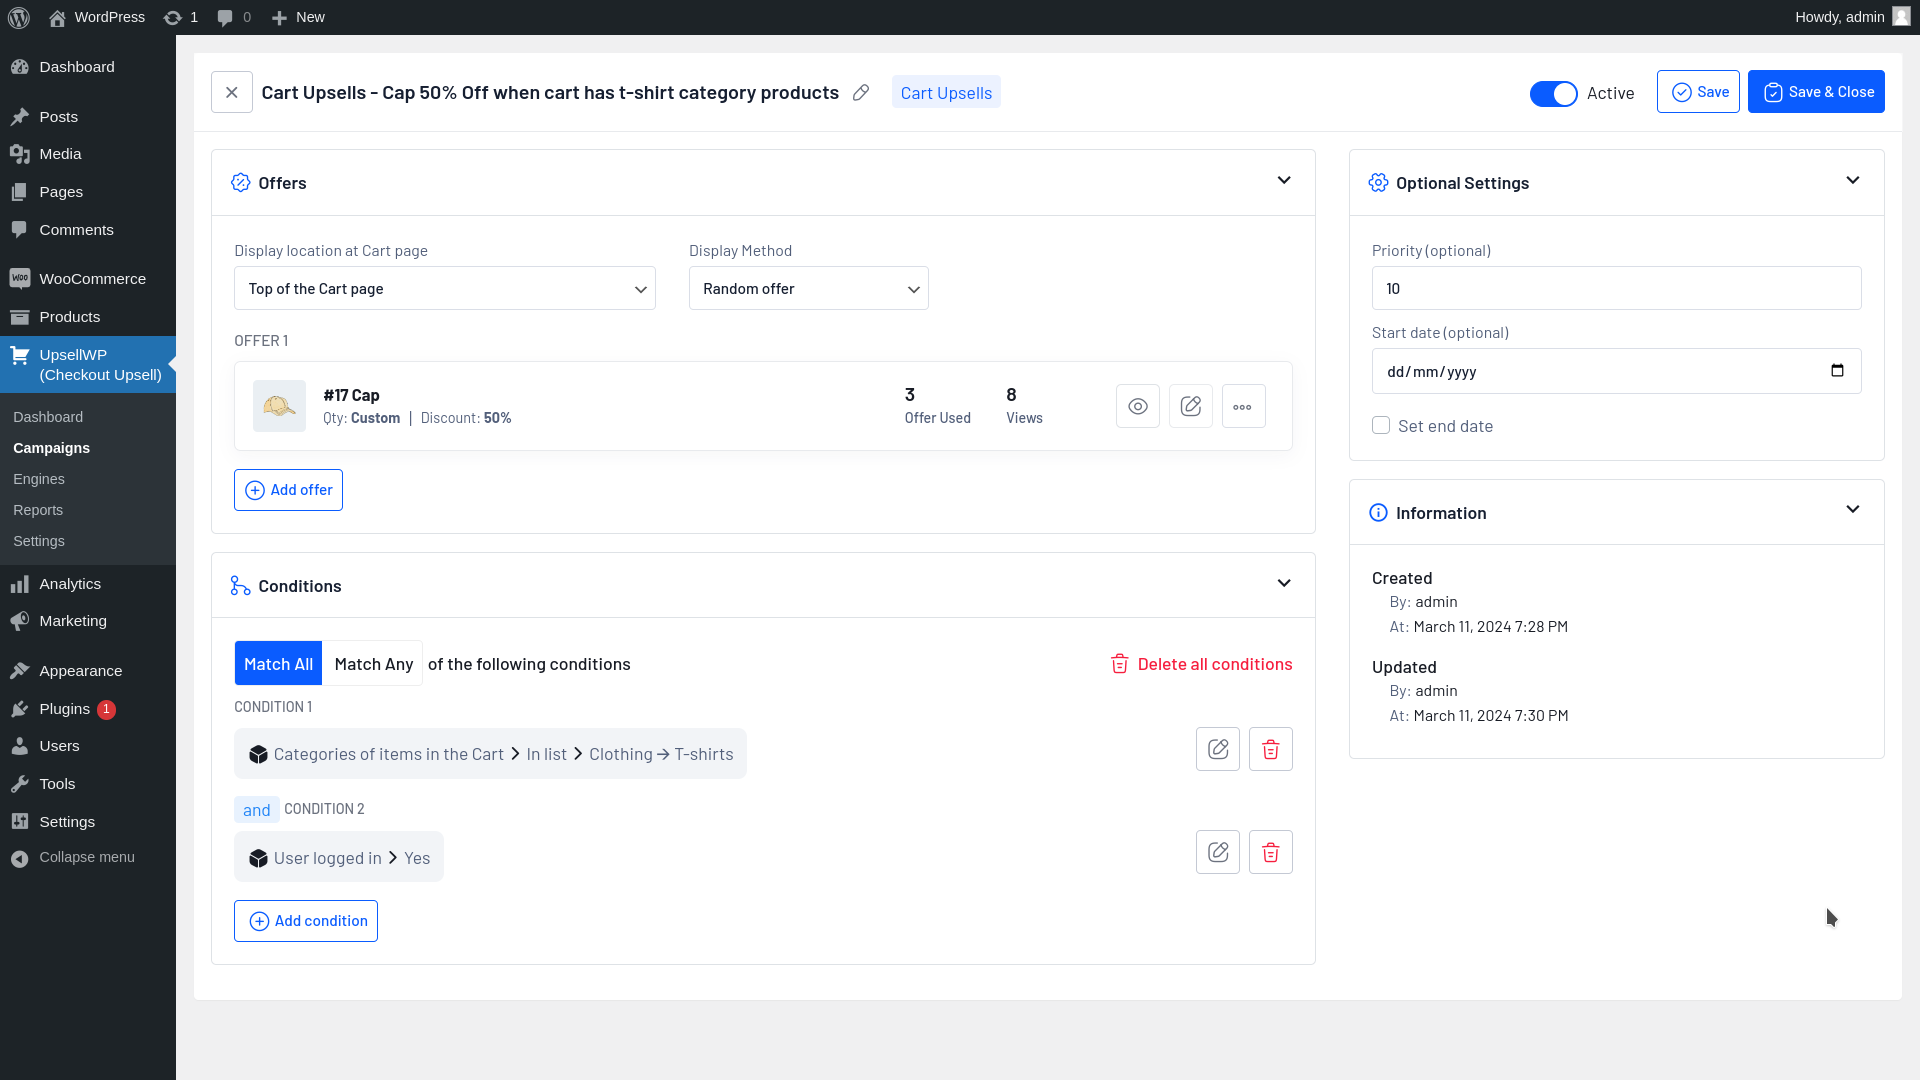Screen dimensions: 1920x1080
Task: Select Campaigns from the sidebar menu
Action: [51, 447]
